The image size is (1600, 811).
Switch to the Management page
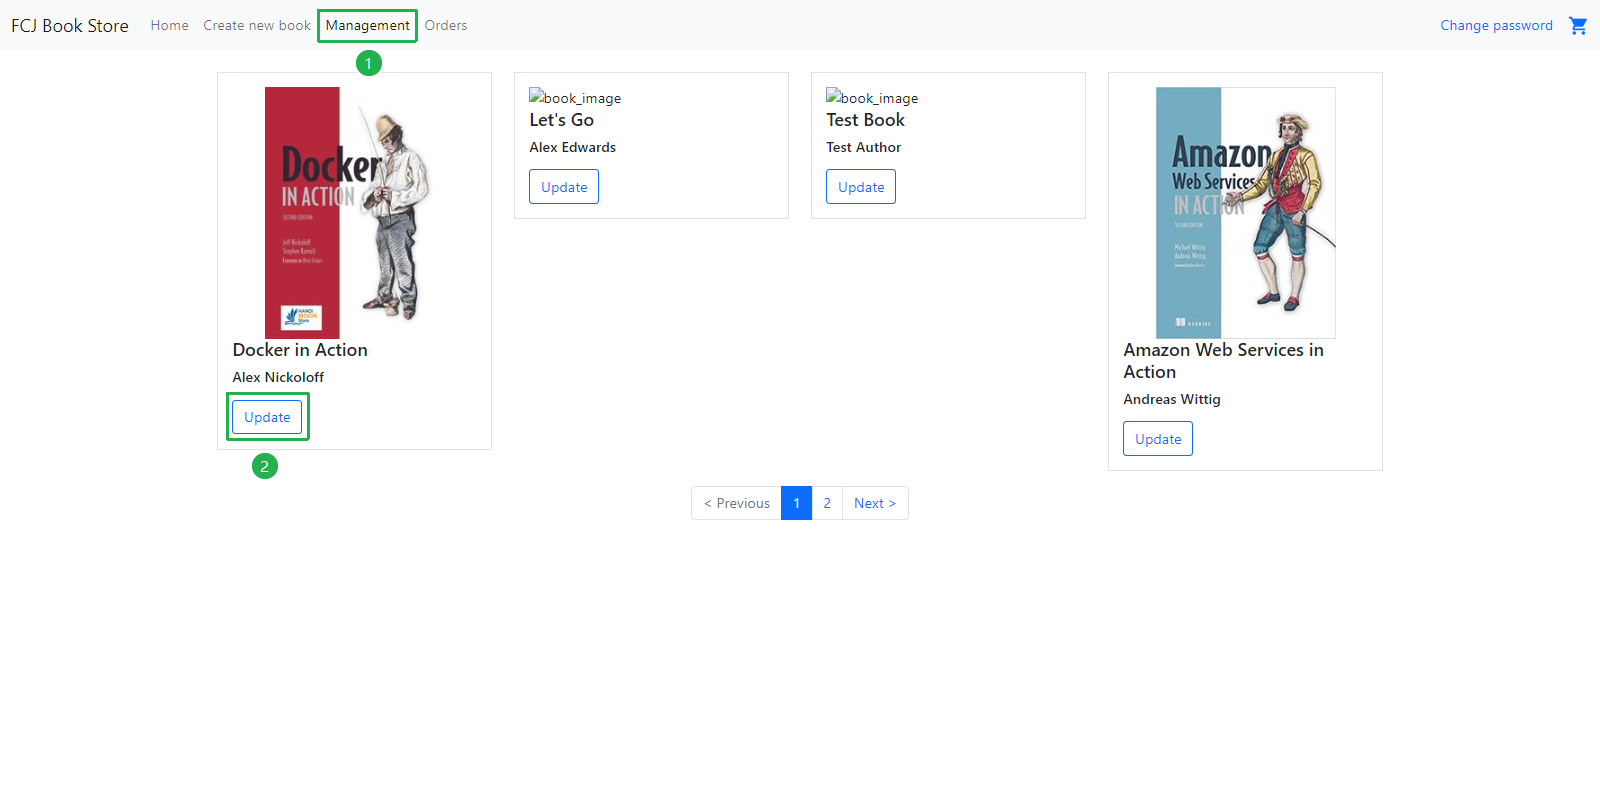coord(367,26)
